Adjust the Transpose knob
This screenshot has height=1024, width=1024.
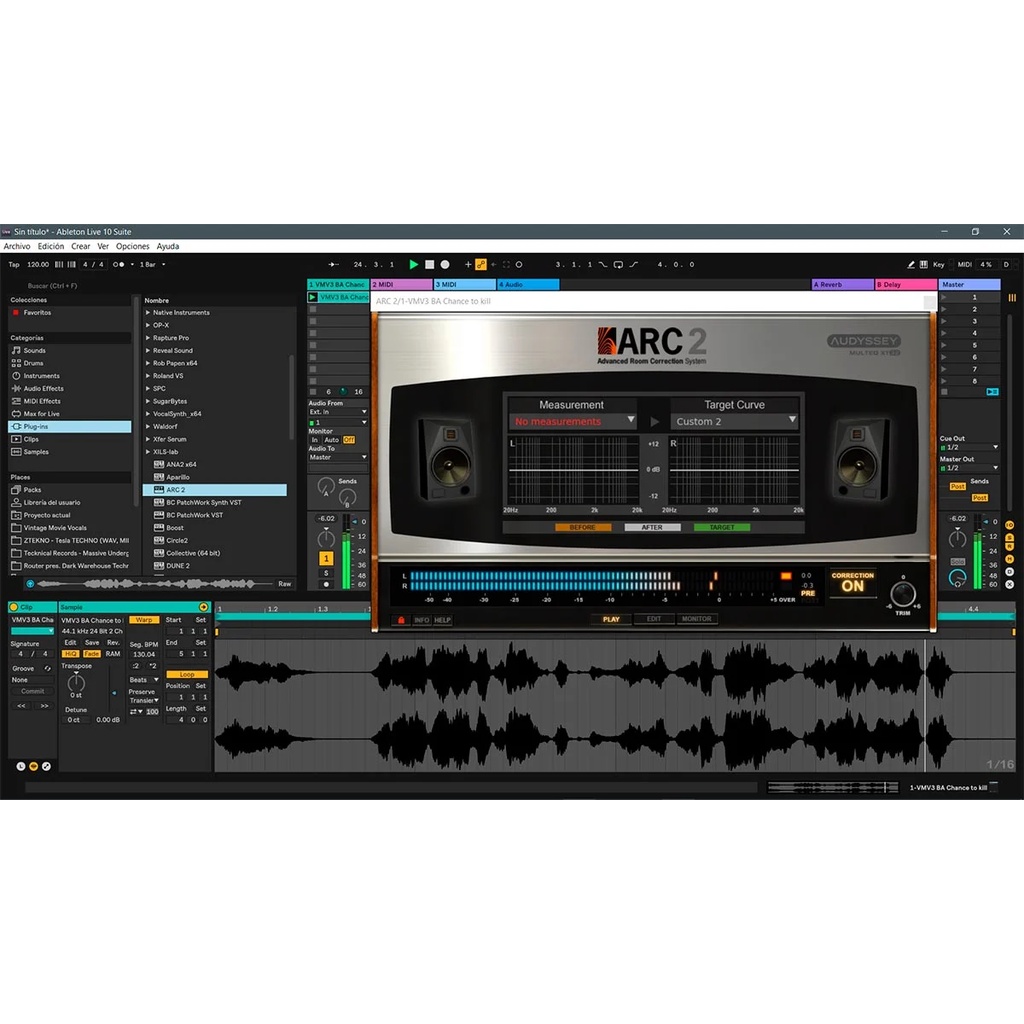pyautogui.click(x=75, y=684)
